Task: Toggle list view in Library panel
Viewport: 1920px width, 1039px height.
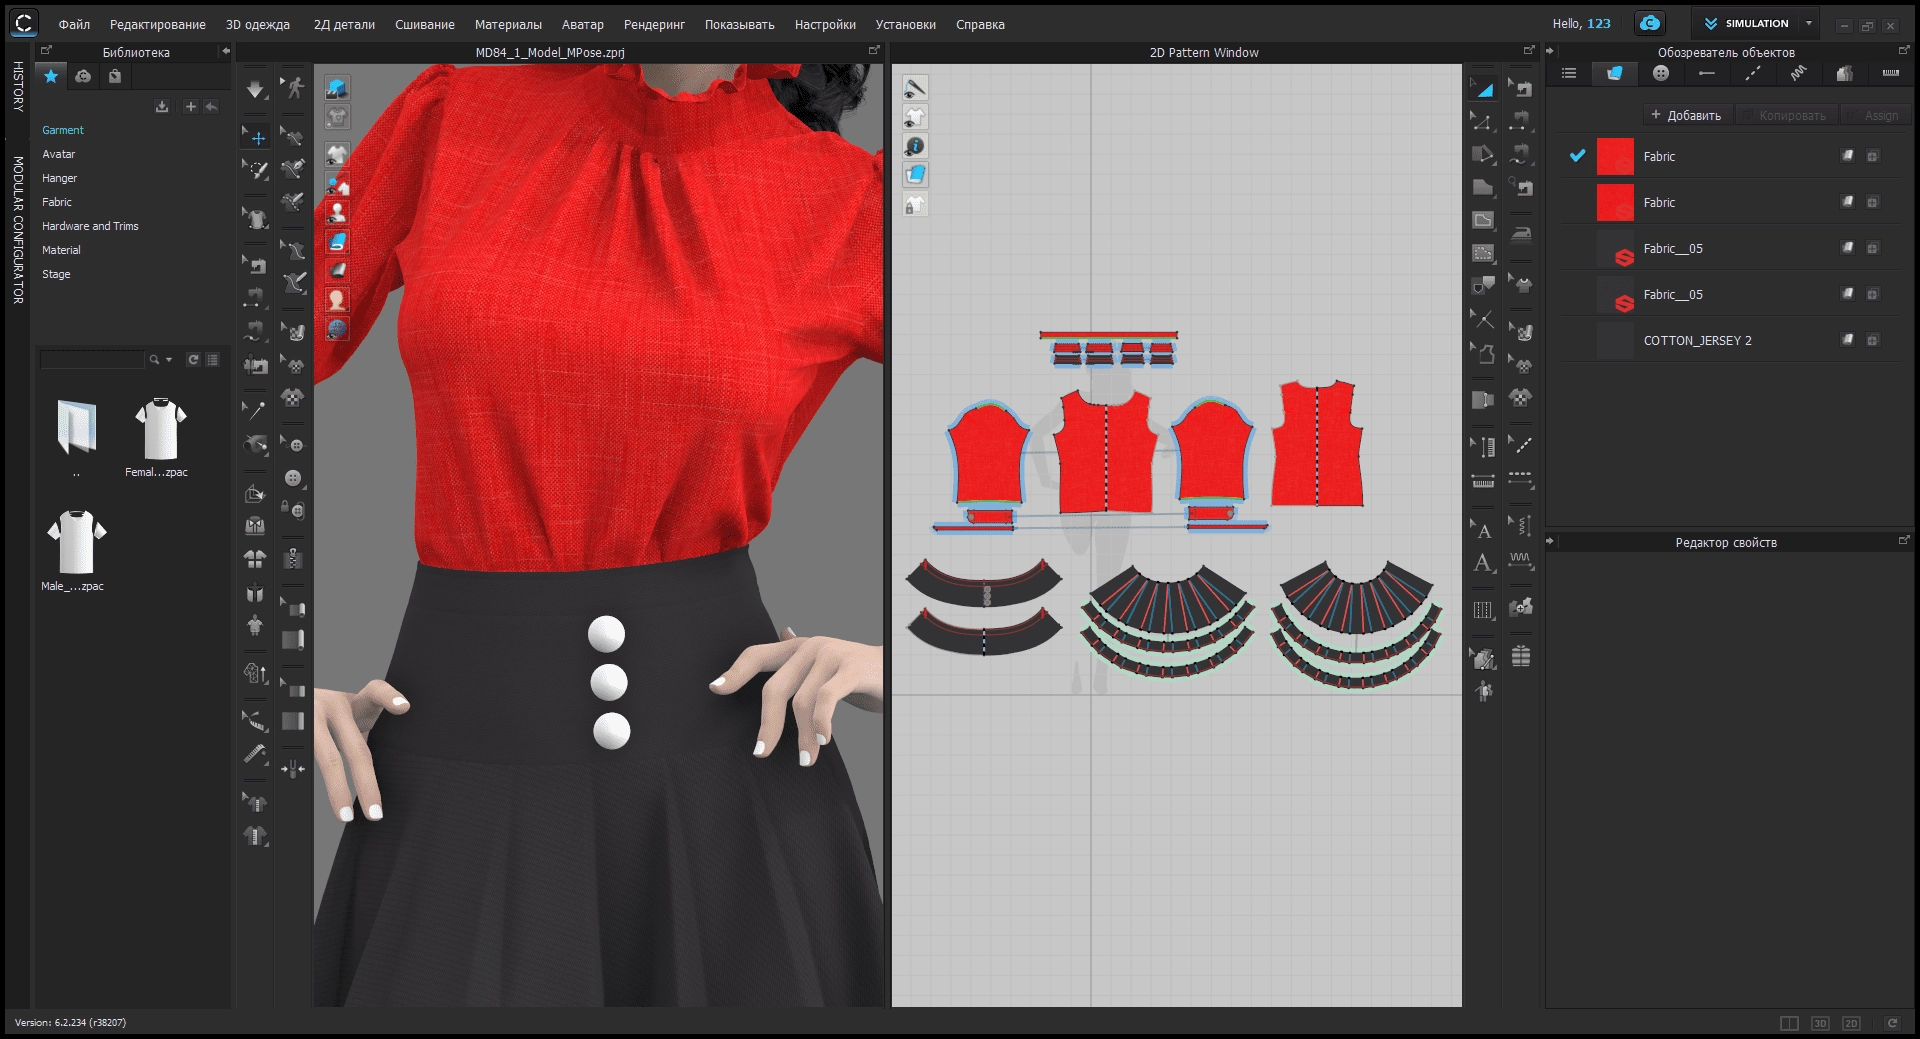Action: tap(213, 360)
